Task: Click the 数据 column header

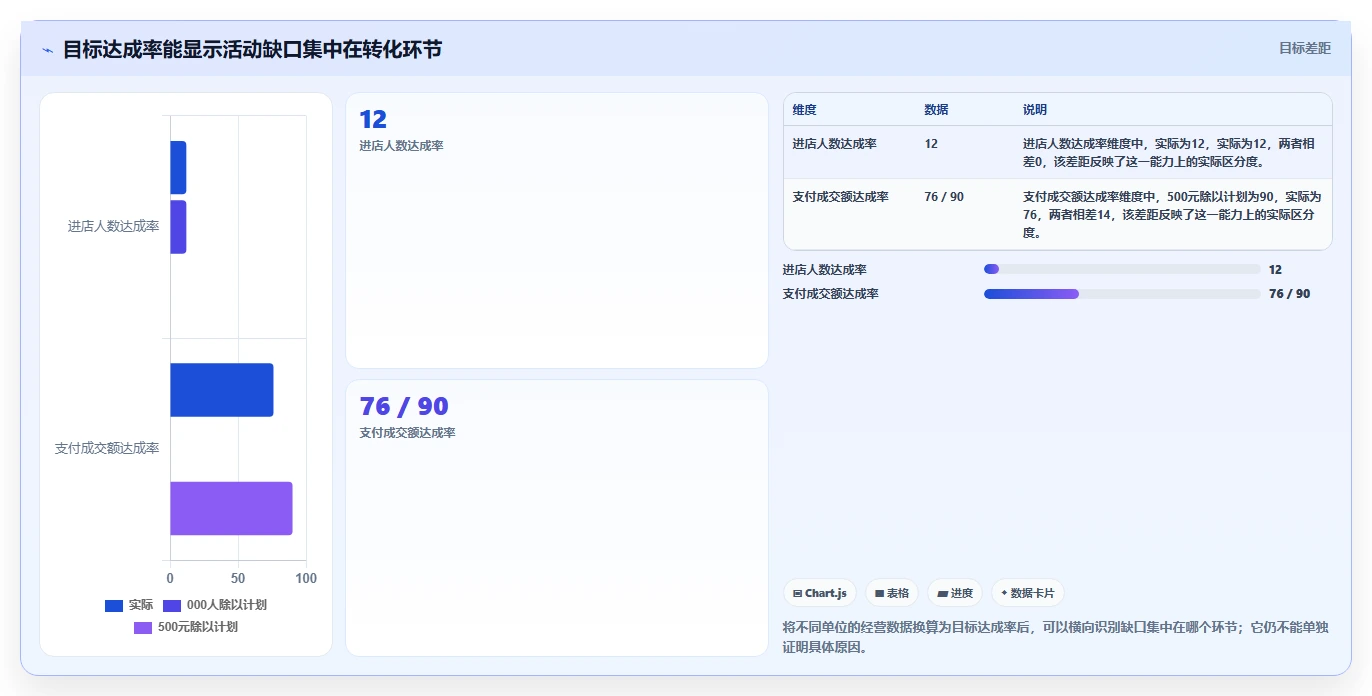Action: pyautogui.click(x=936, y=109)
